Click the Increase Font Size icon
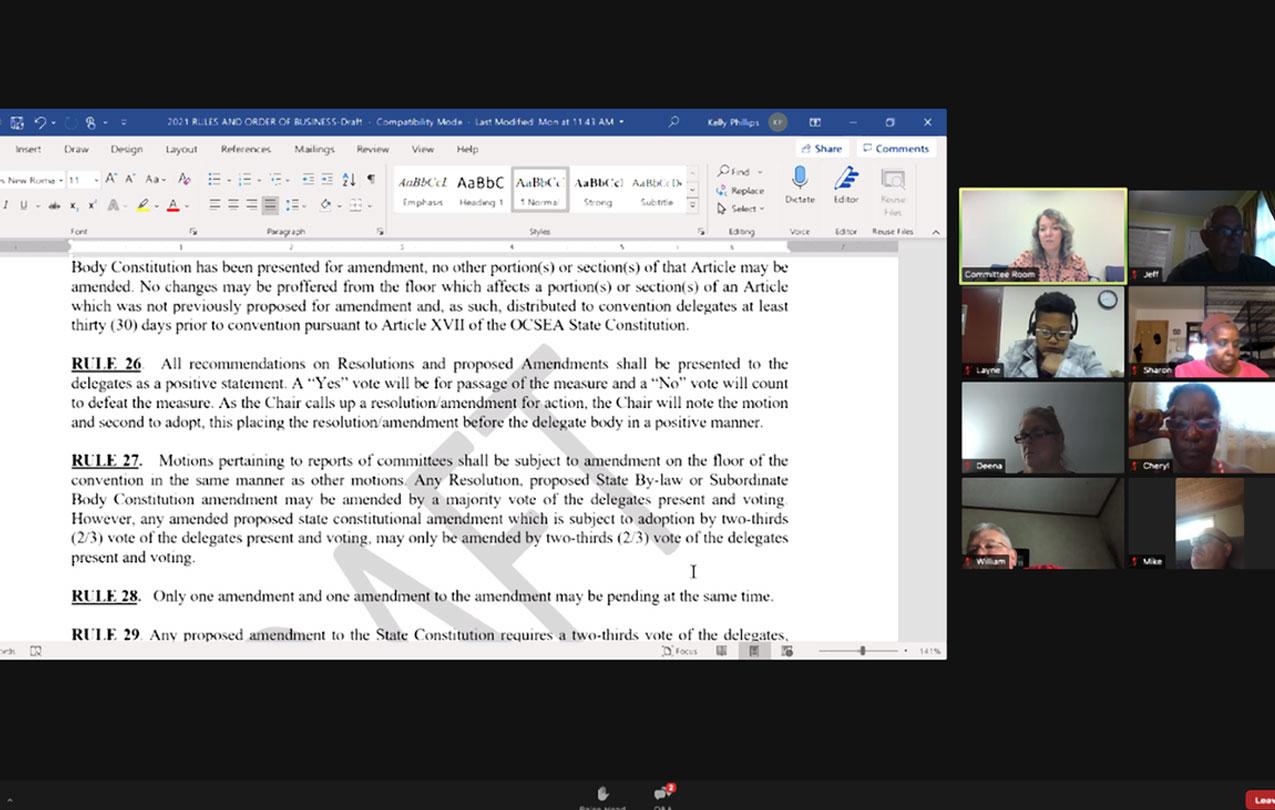1275x810 pixels. click(112, 179)
